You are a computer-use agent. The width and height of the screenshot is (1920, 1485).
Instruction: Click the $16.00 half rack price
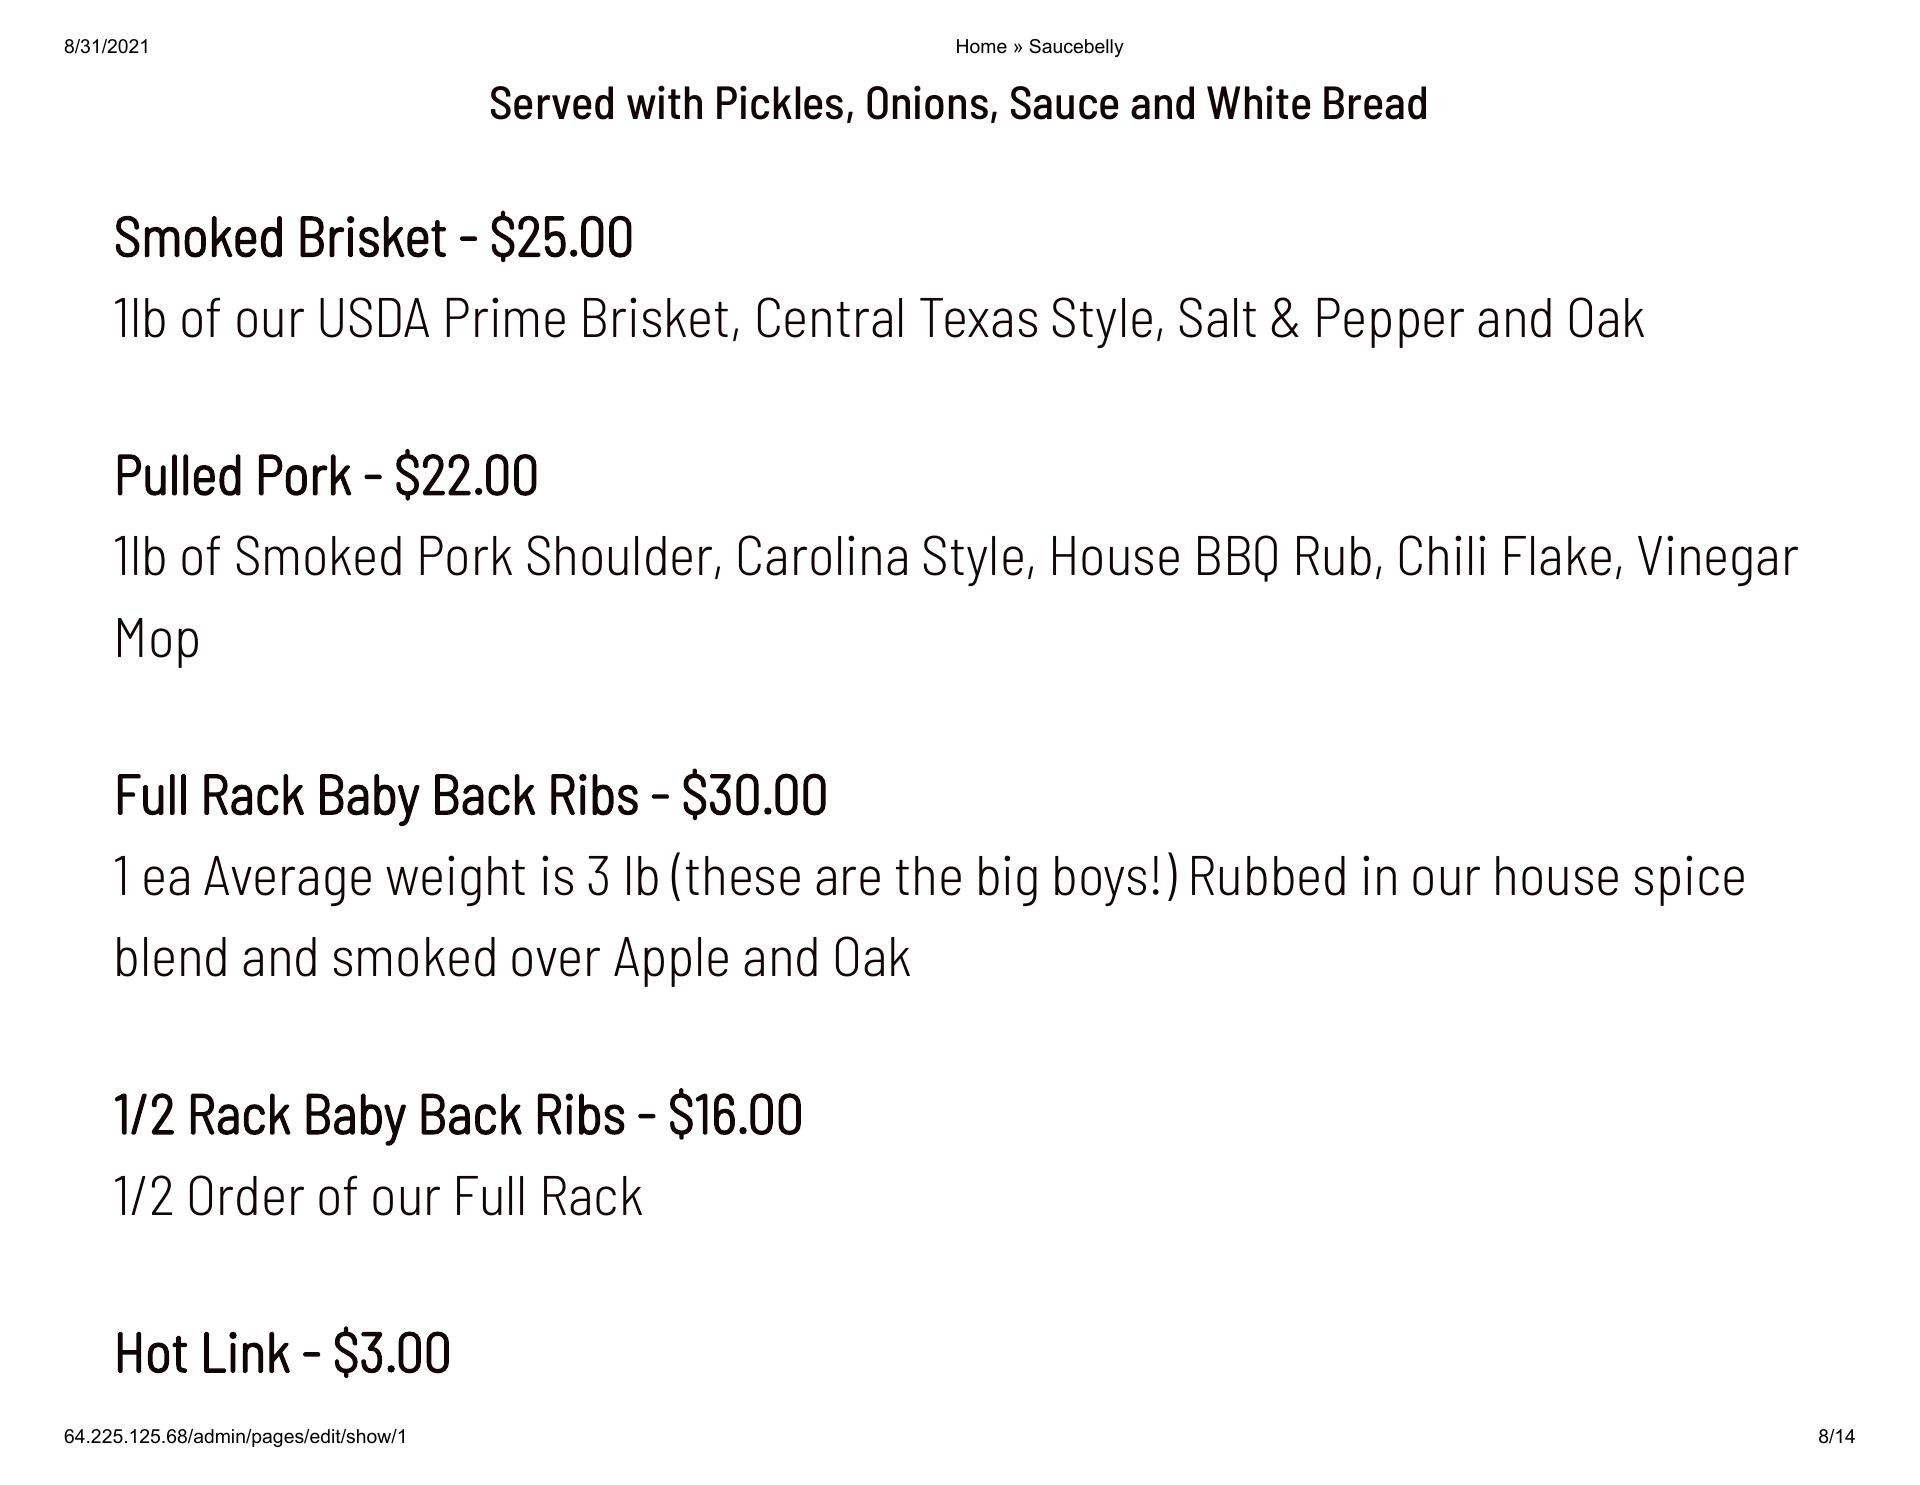pos(735,1115)
